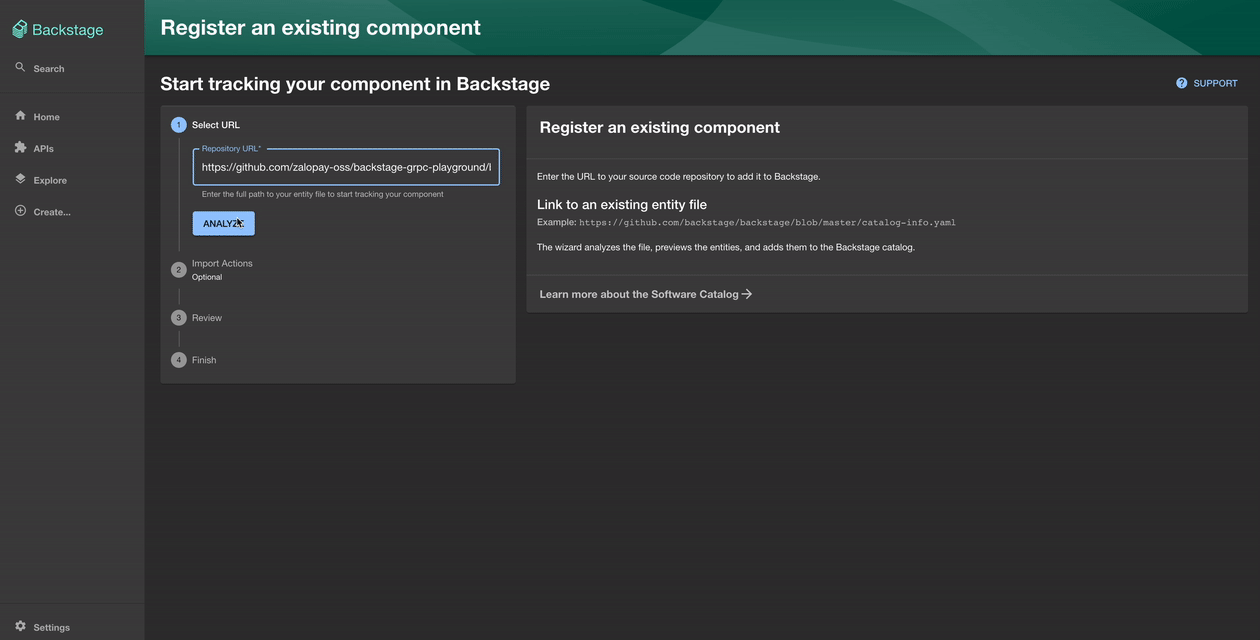The width and height of the screenshot is (1260, 640).
Task: Click the 'The wizard analyzes the file' sentence
Action: [726, 247]
